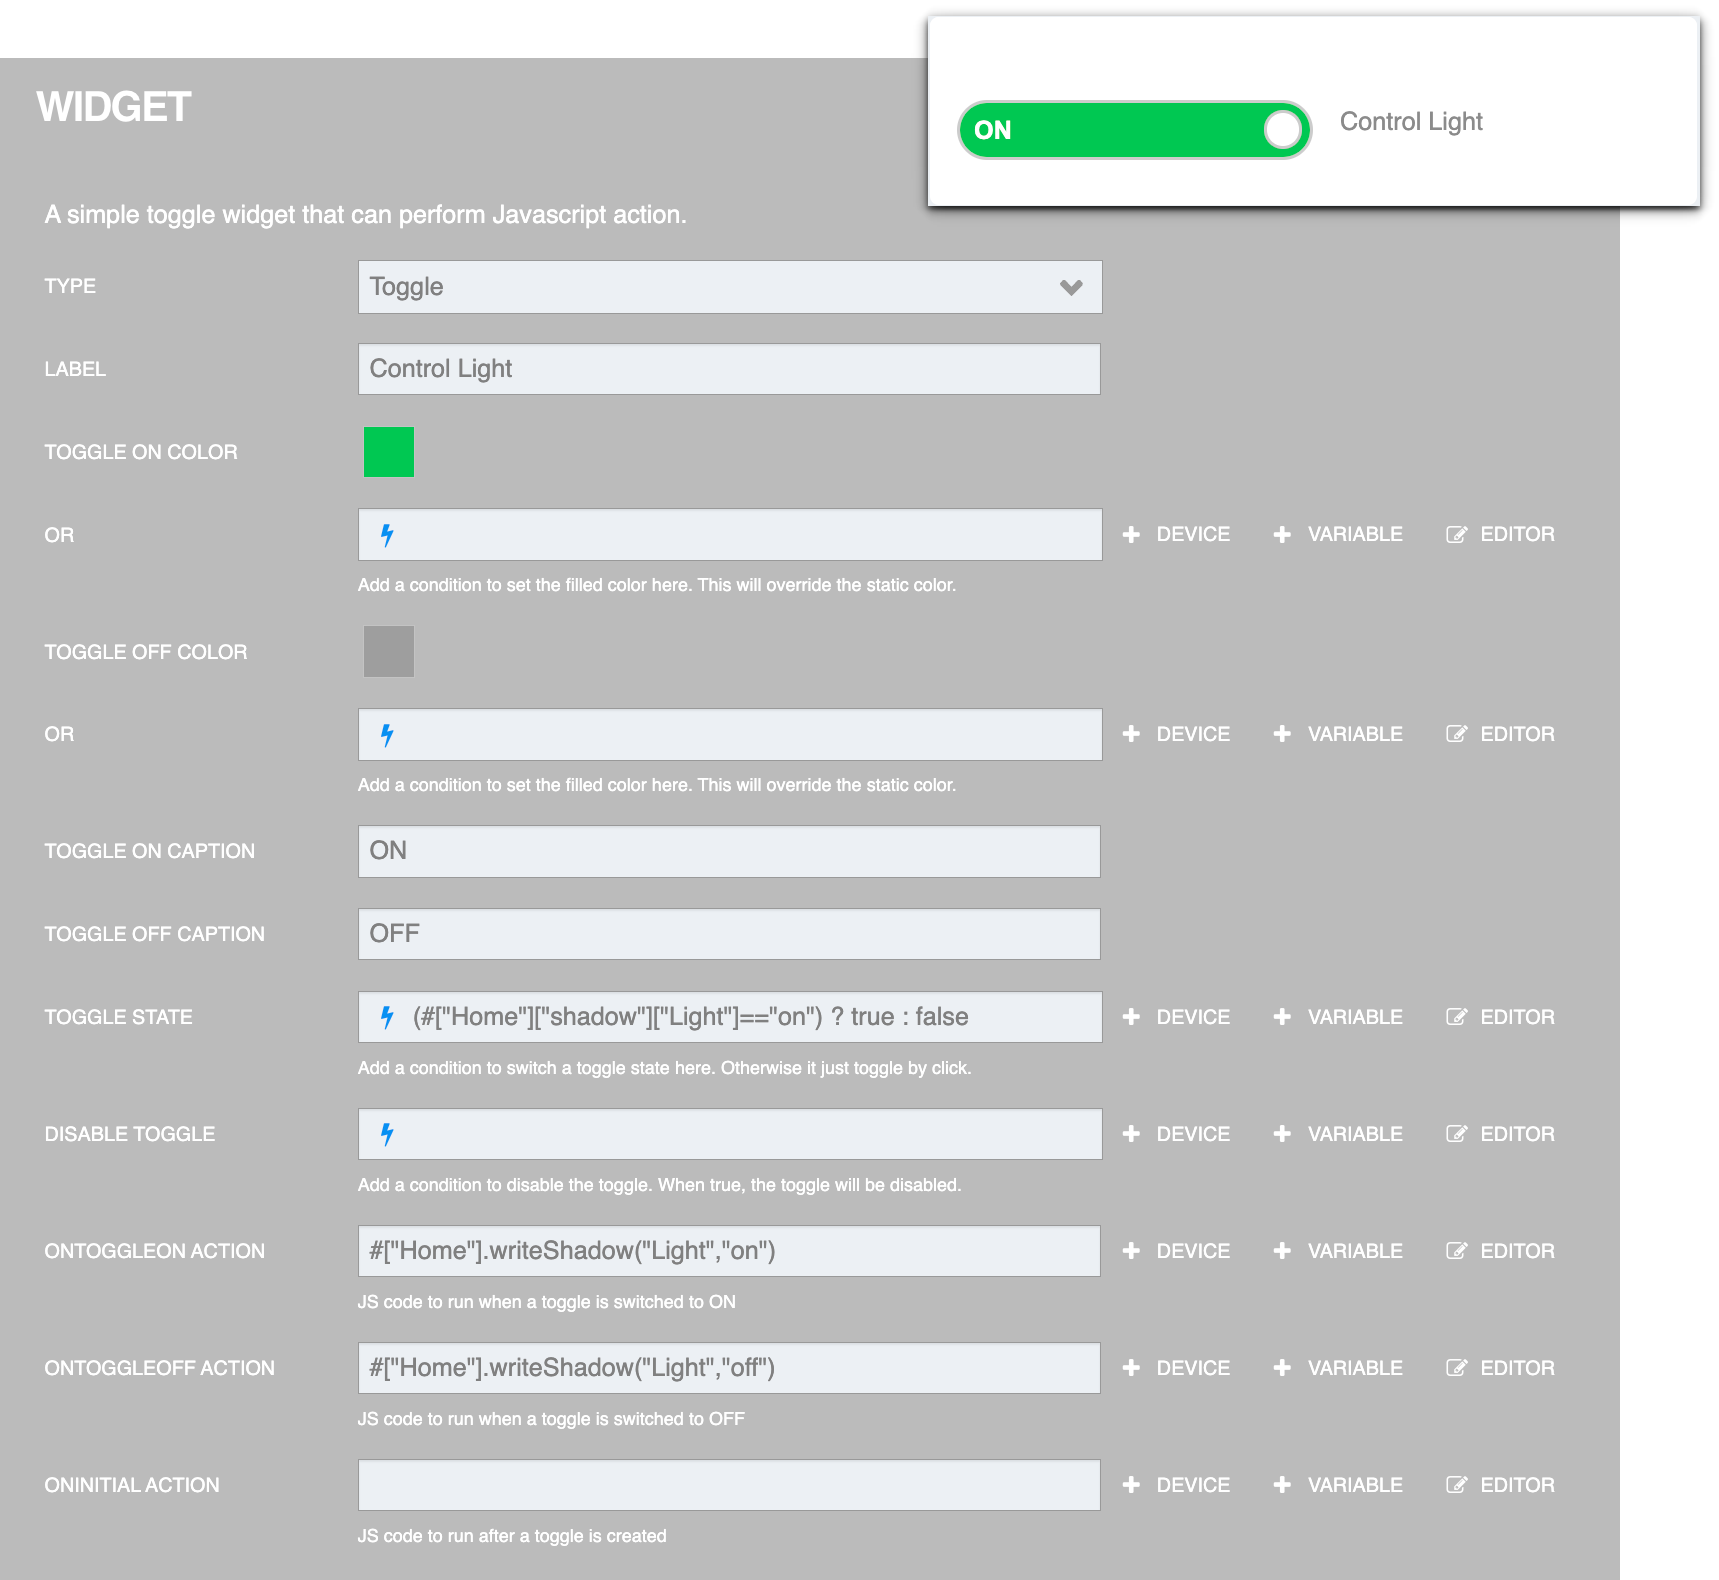Screen dimensions: 1719x1580
Task: Open Editor for OnInitial Action
Action: [x=1500, y=1485]
